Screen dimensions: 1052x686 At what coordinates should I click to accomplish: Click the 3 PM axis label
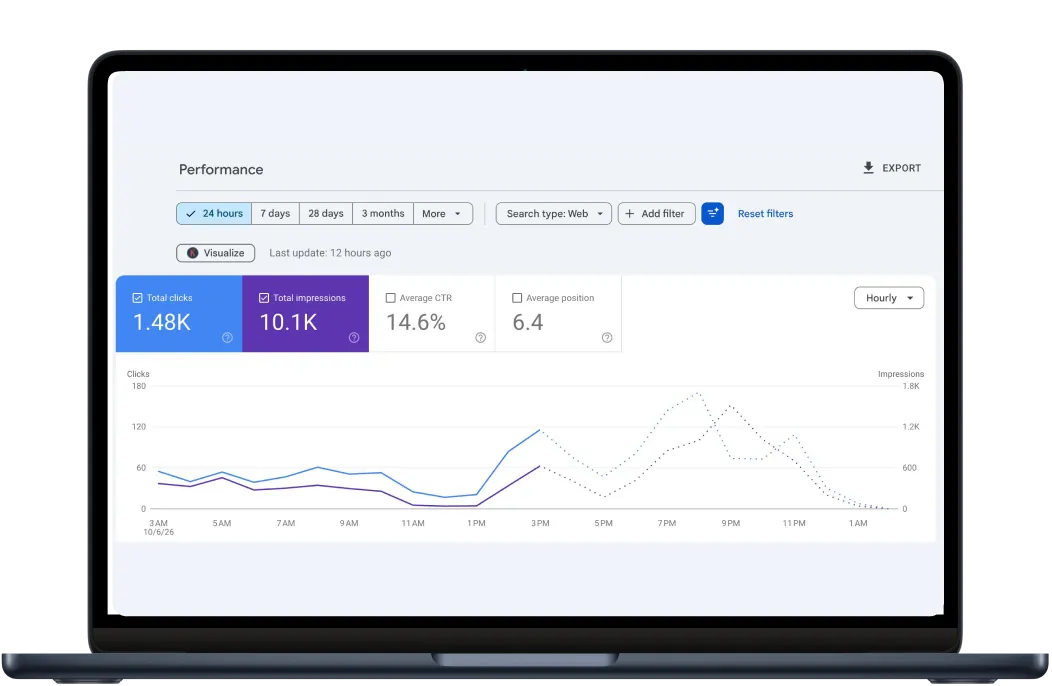(540, 523)
